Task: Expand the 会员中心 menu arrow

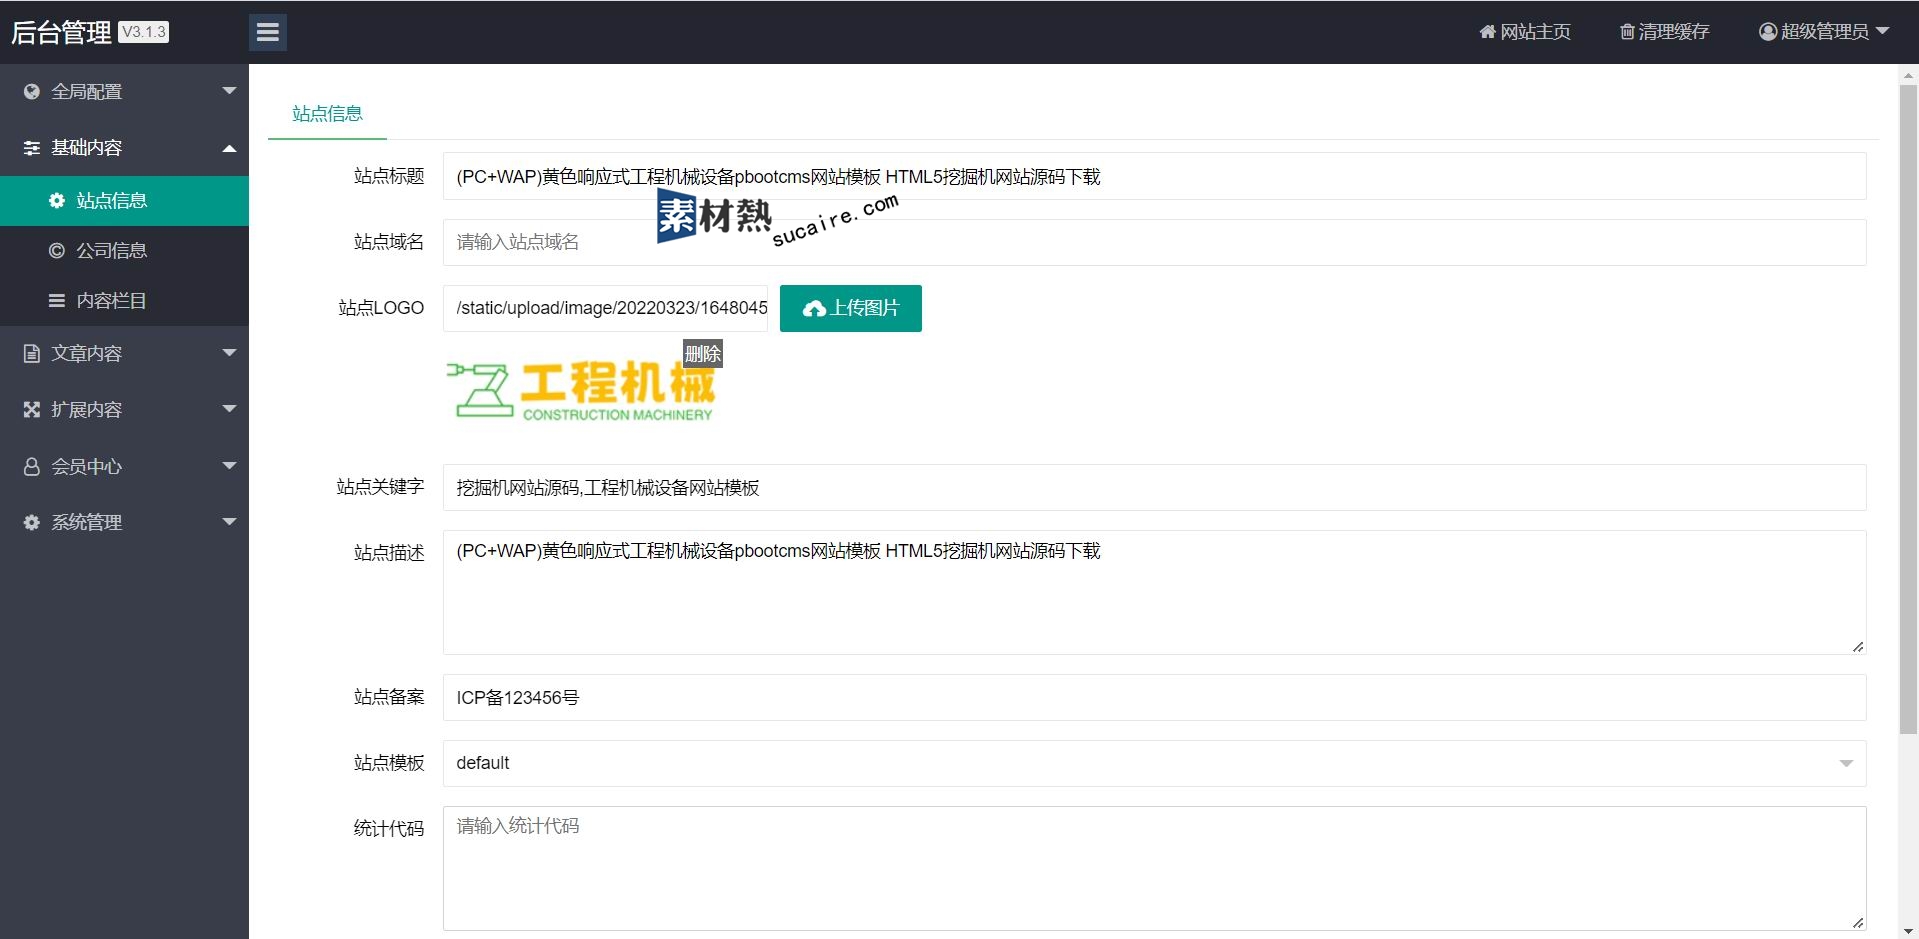Action: 229,466
